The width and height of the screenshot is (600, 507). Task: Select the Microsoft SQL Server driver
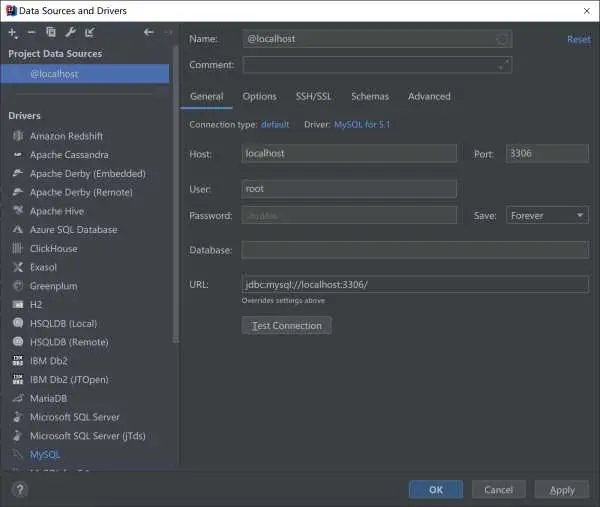click(75, 417)
